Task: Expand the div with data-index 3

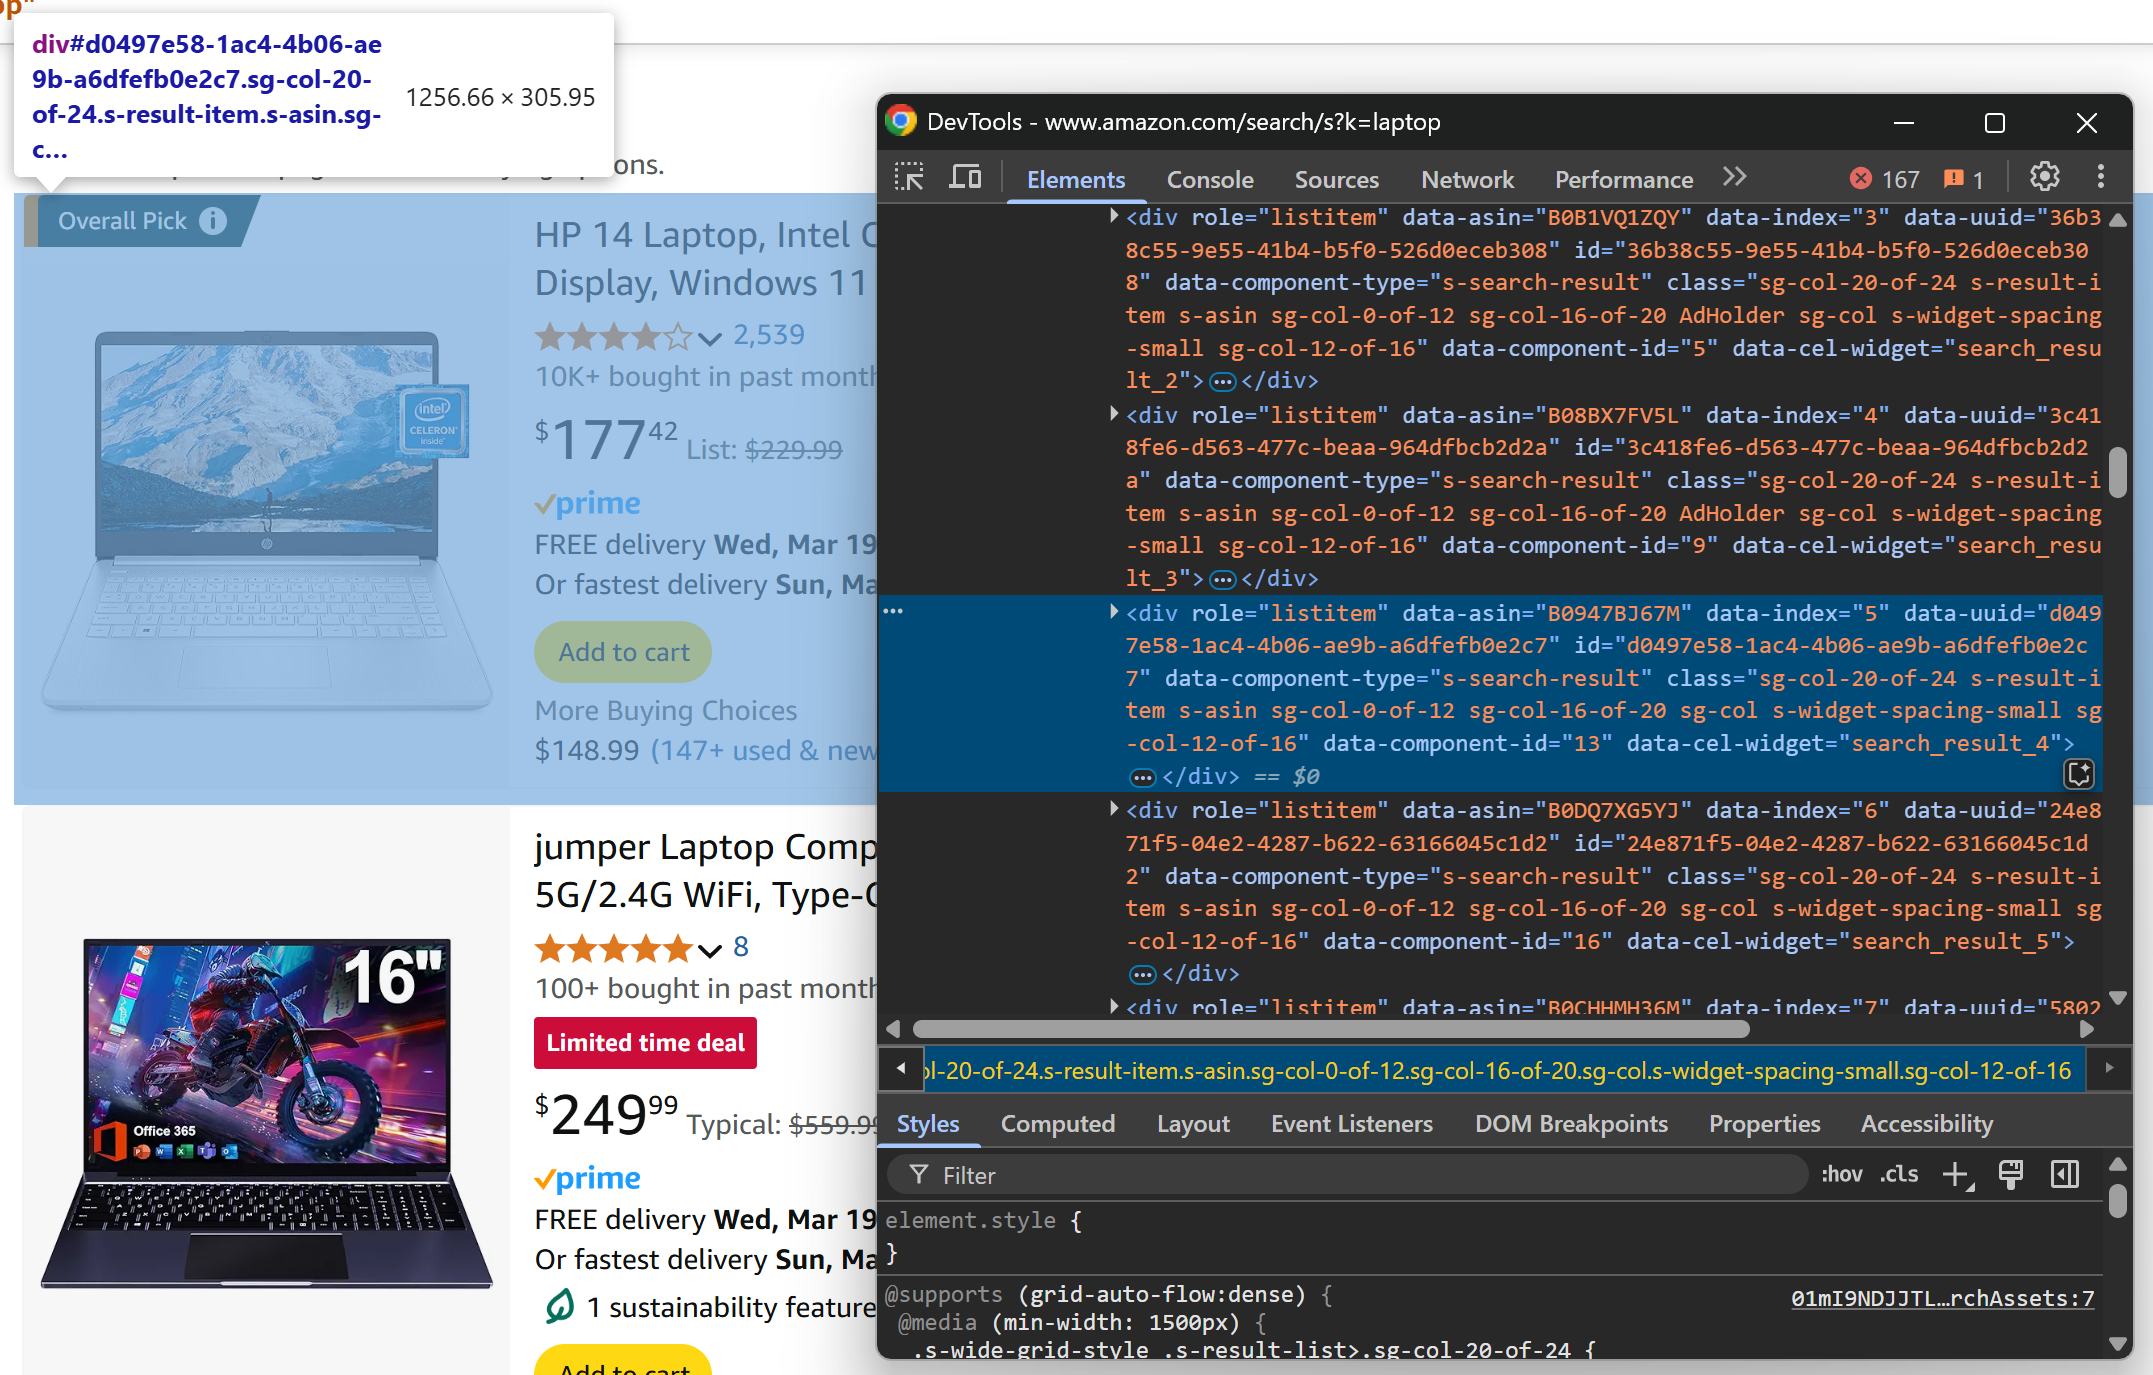Action: pos(1113,216)
